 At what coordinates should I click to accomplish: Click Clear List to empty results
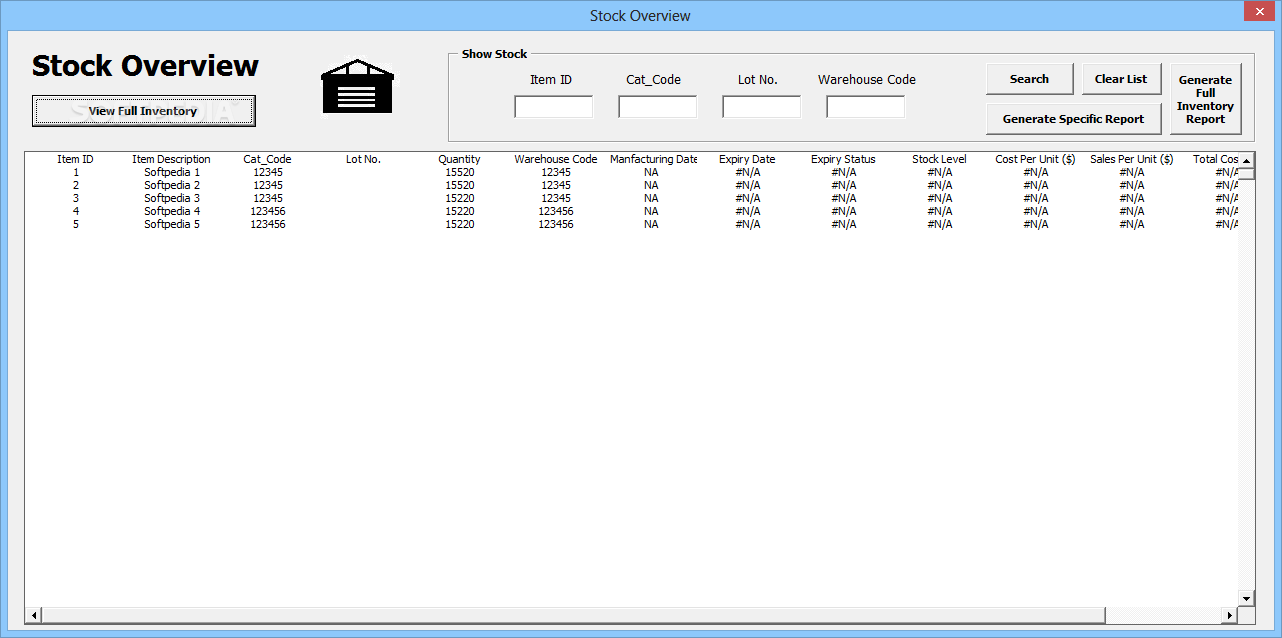point(1121,78)
